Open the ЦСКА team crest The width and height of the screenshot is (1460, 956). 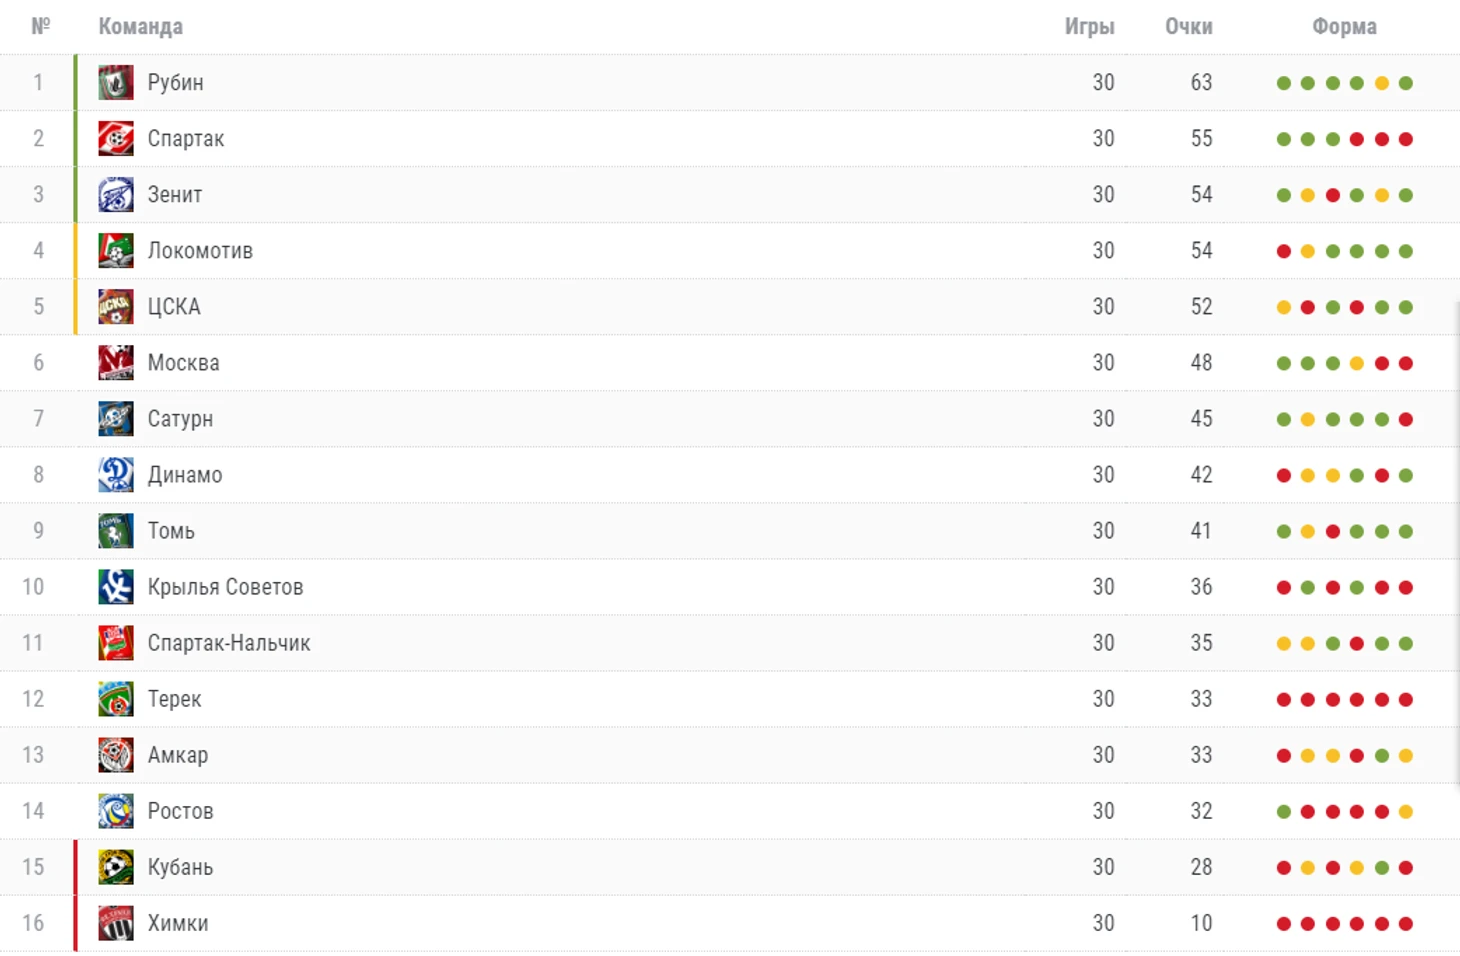pyautogui.click(x=116, y=307)
